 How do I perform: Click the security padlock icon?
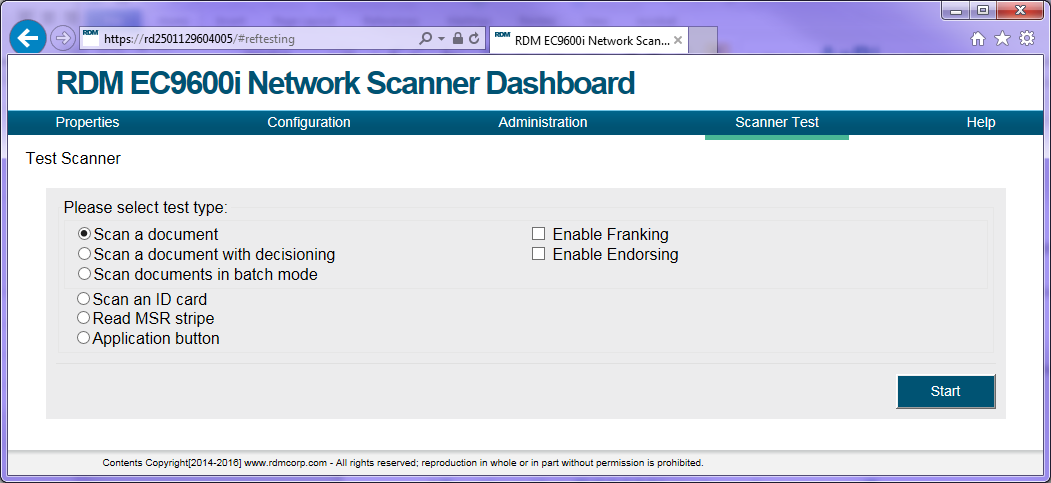(x=458, y=39)
